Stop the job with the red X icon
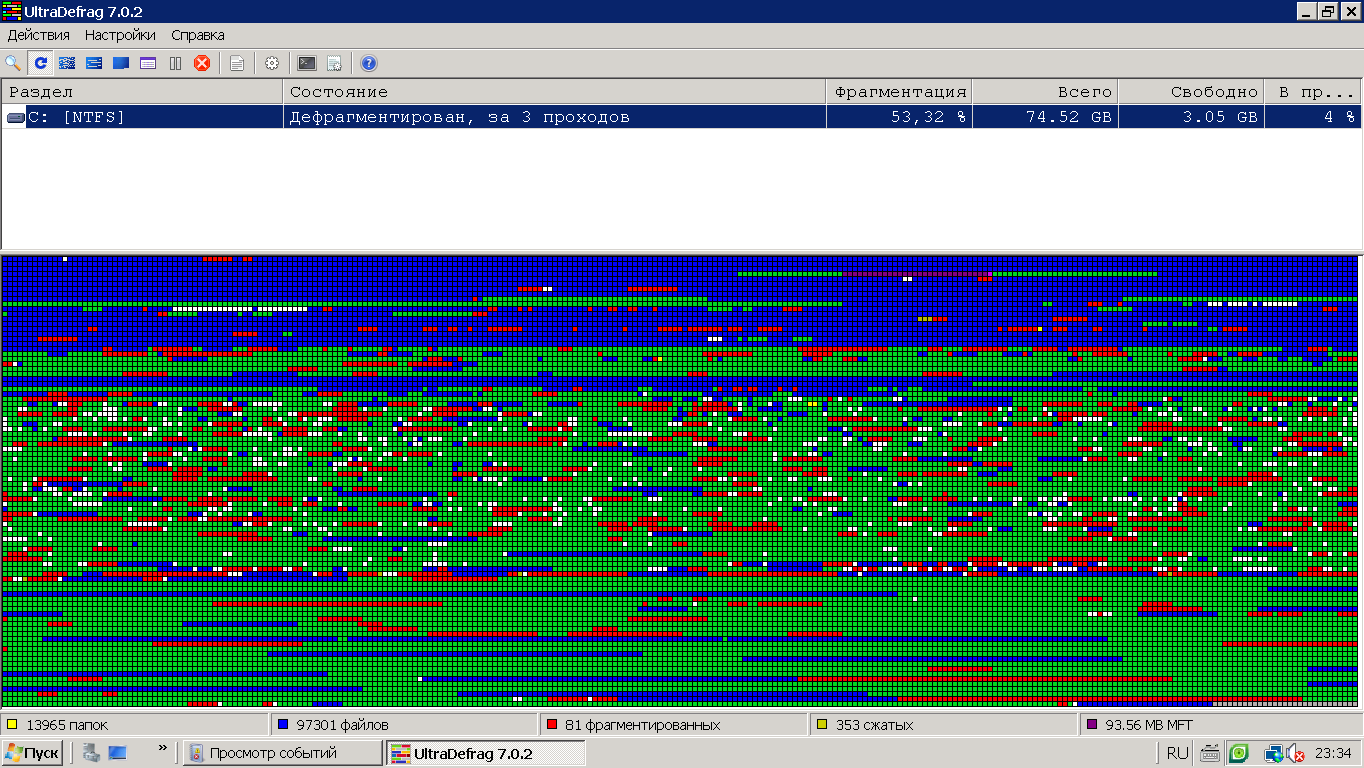This screenshot has width=1364, height=768. [202, 63]
